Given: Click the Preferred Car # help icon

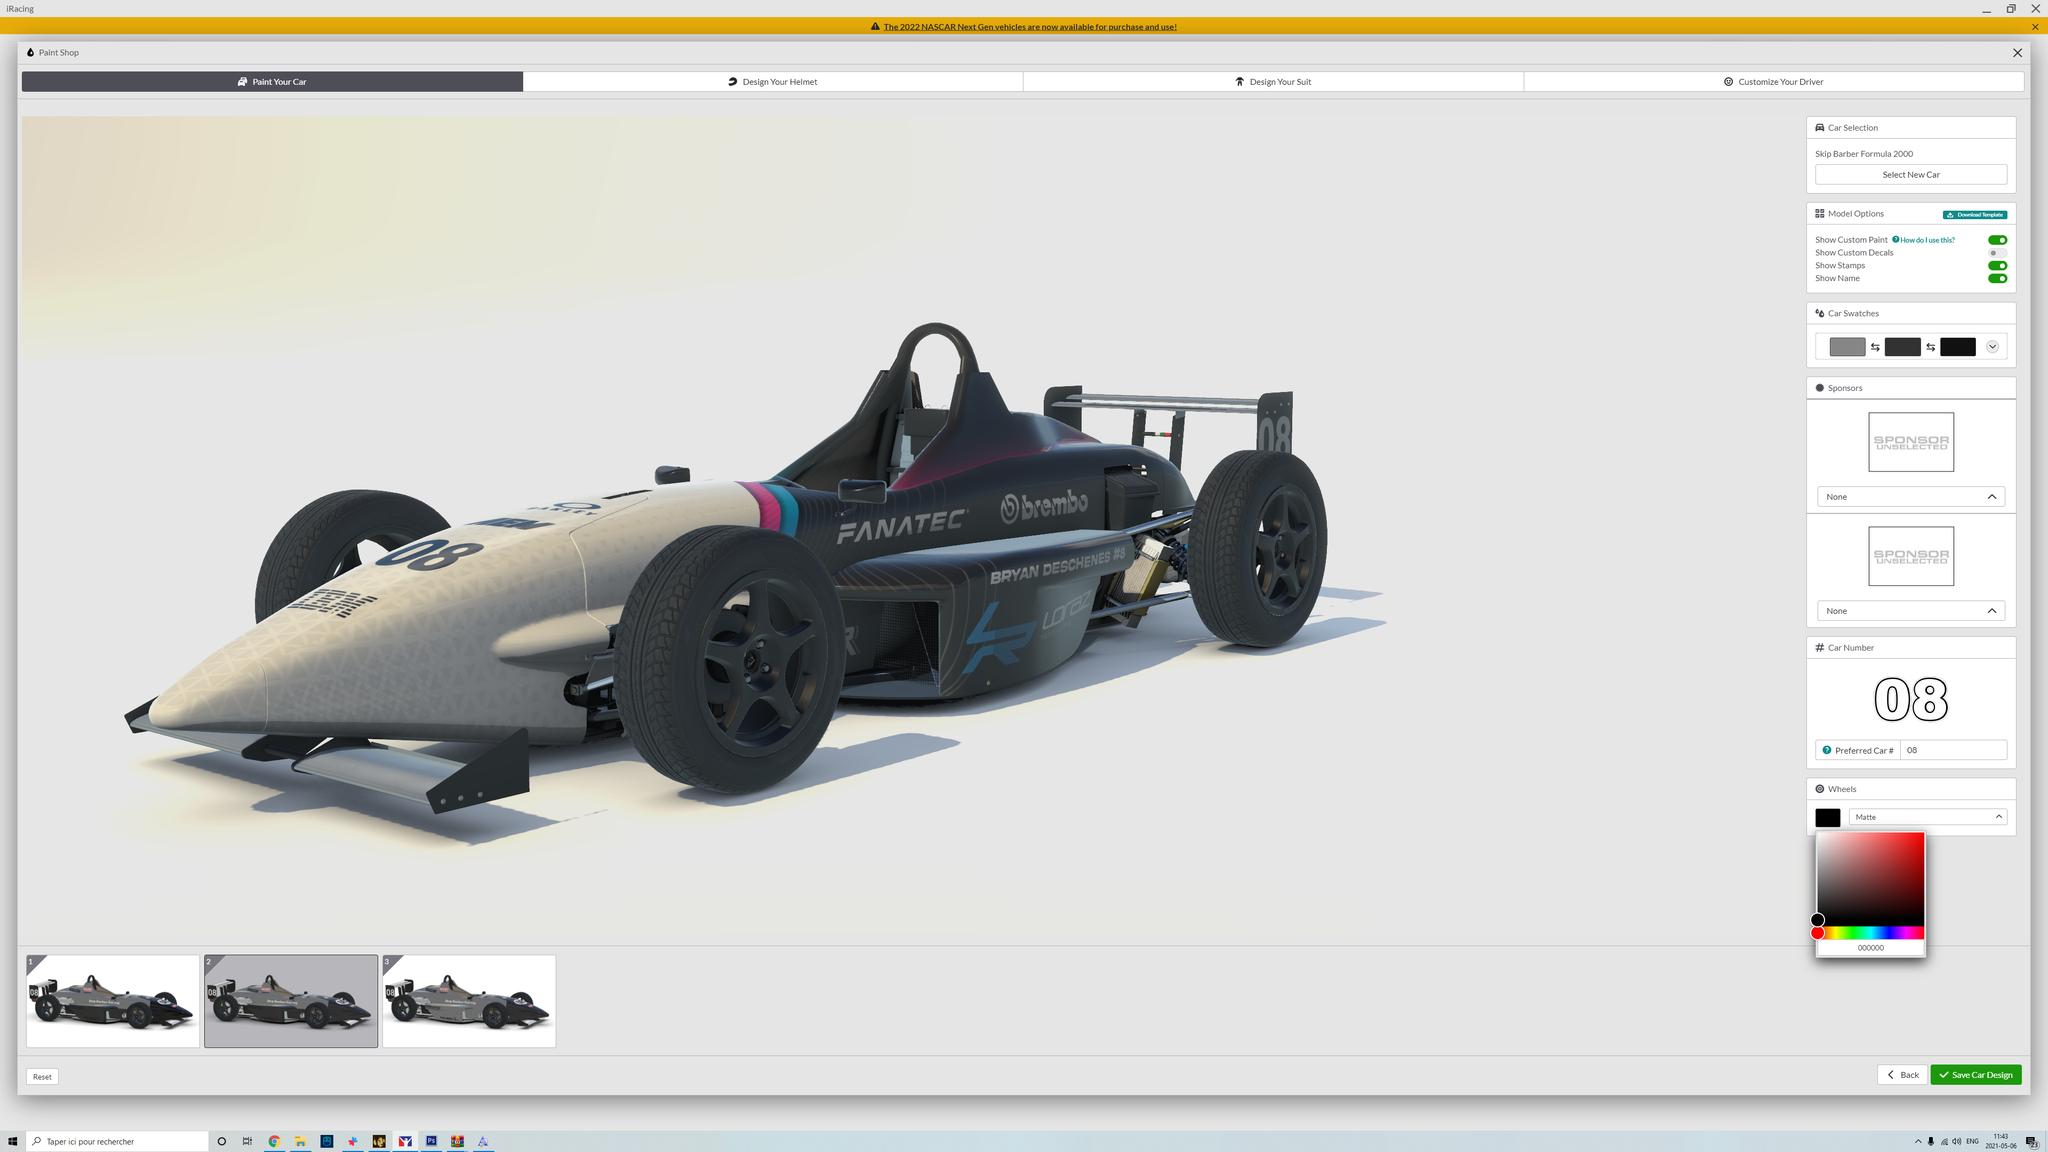Looking at the screenshot, I should [x=1827, y=749].
